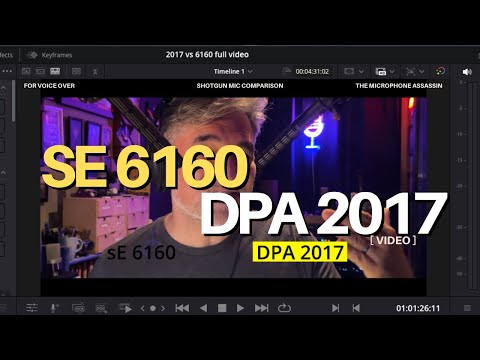Play the timeline in reverse
480x360 pixels.
pyautogui.click(x=203, y=308)
